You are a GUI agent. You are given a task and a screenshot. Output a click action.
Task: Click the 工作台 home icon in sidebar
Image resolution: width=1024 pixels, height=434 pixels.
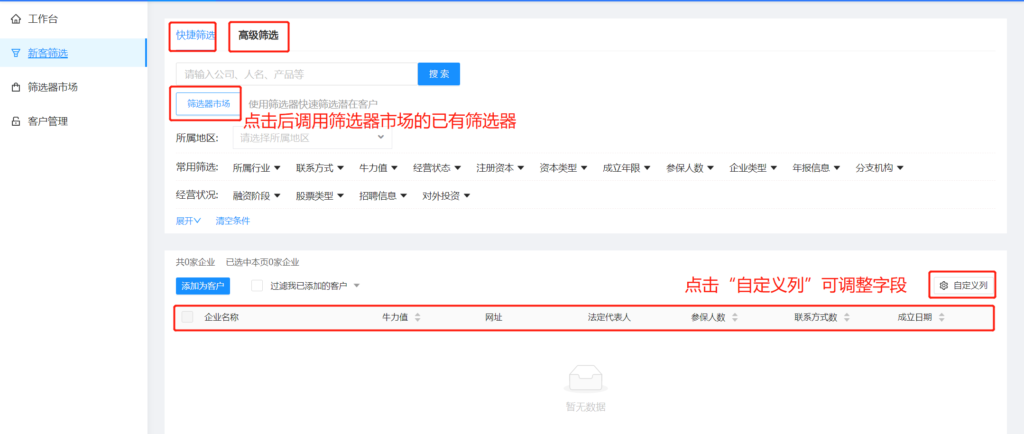click(15, 18)
